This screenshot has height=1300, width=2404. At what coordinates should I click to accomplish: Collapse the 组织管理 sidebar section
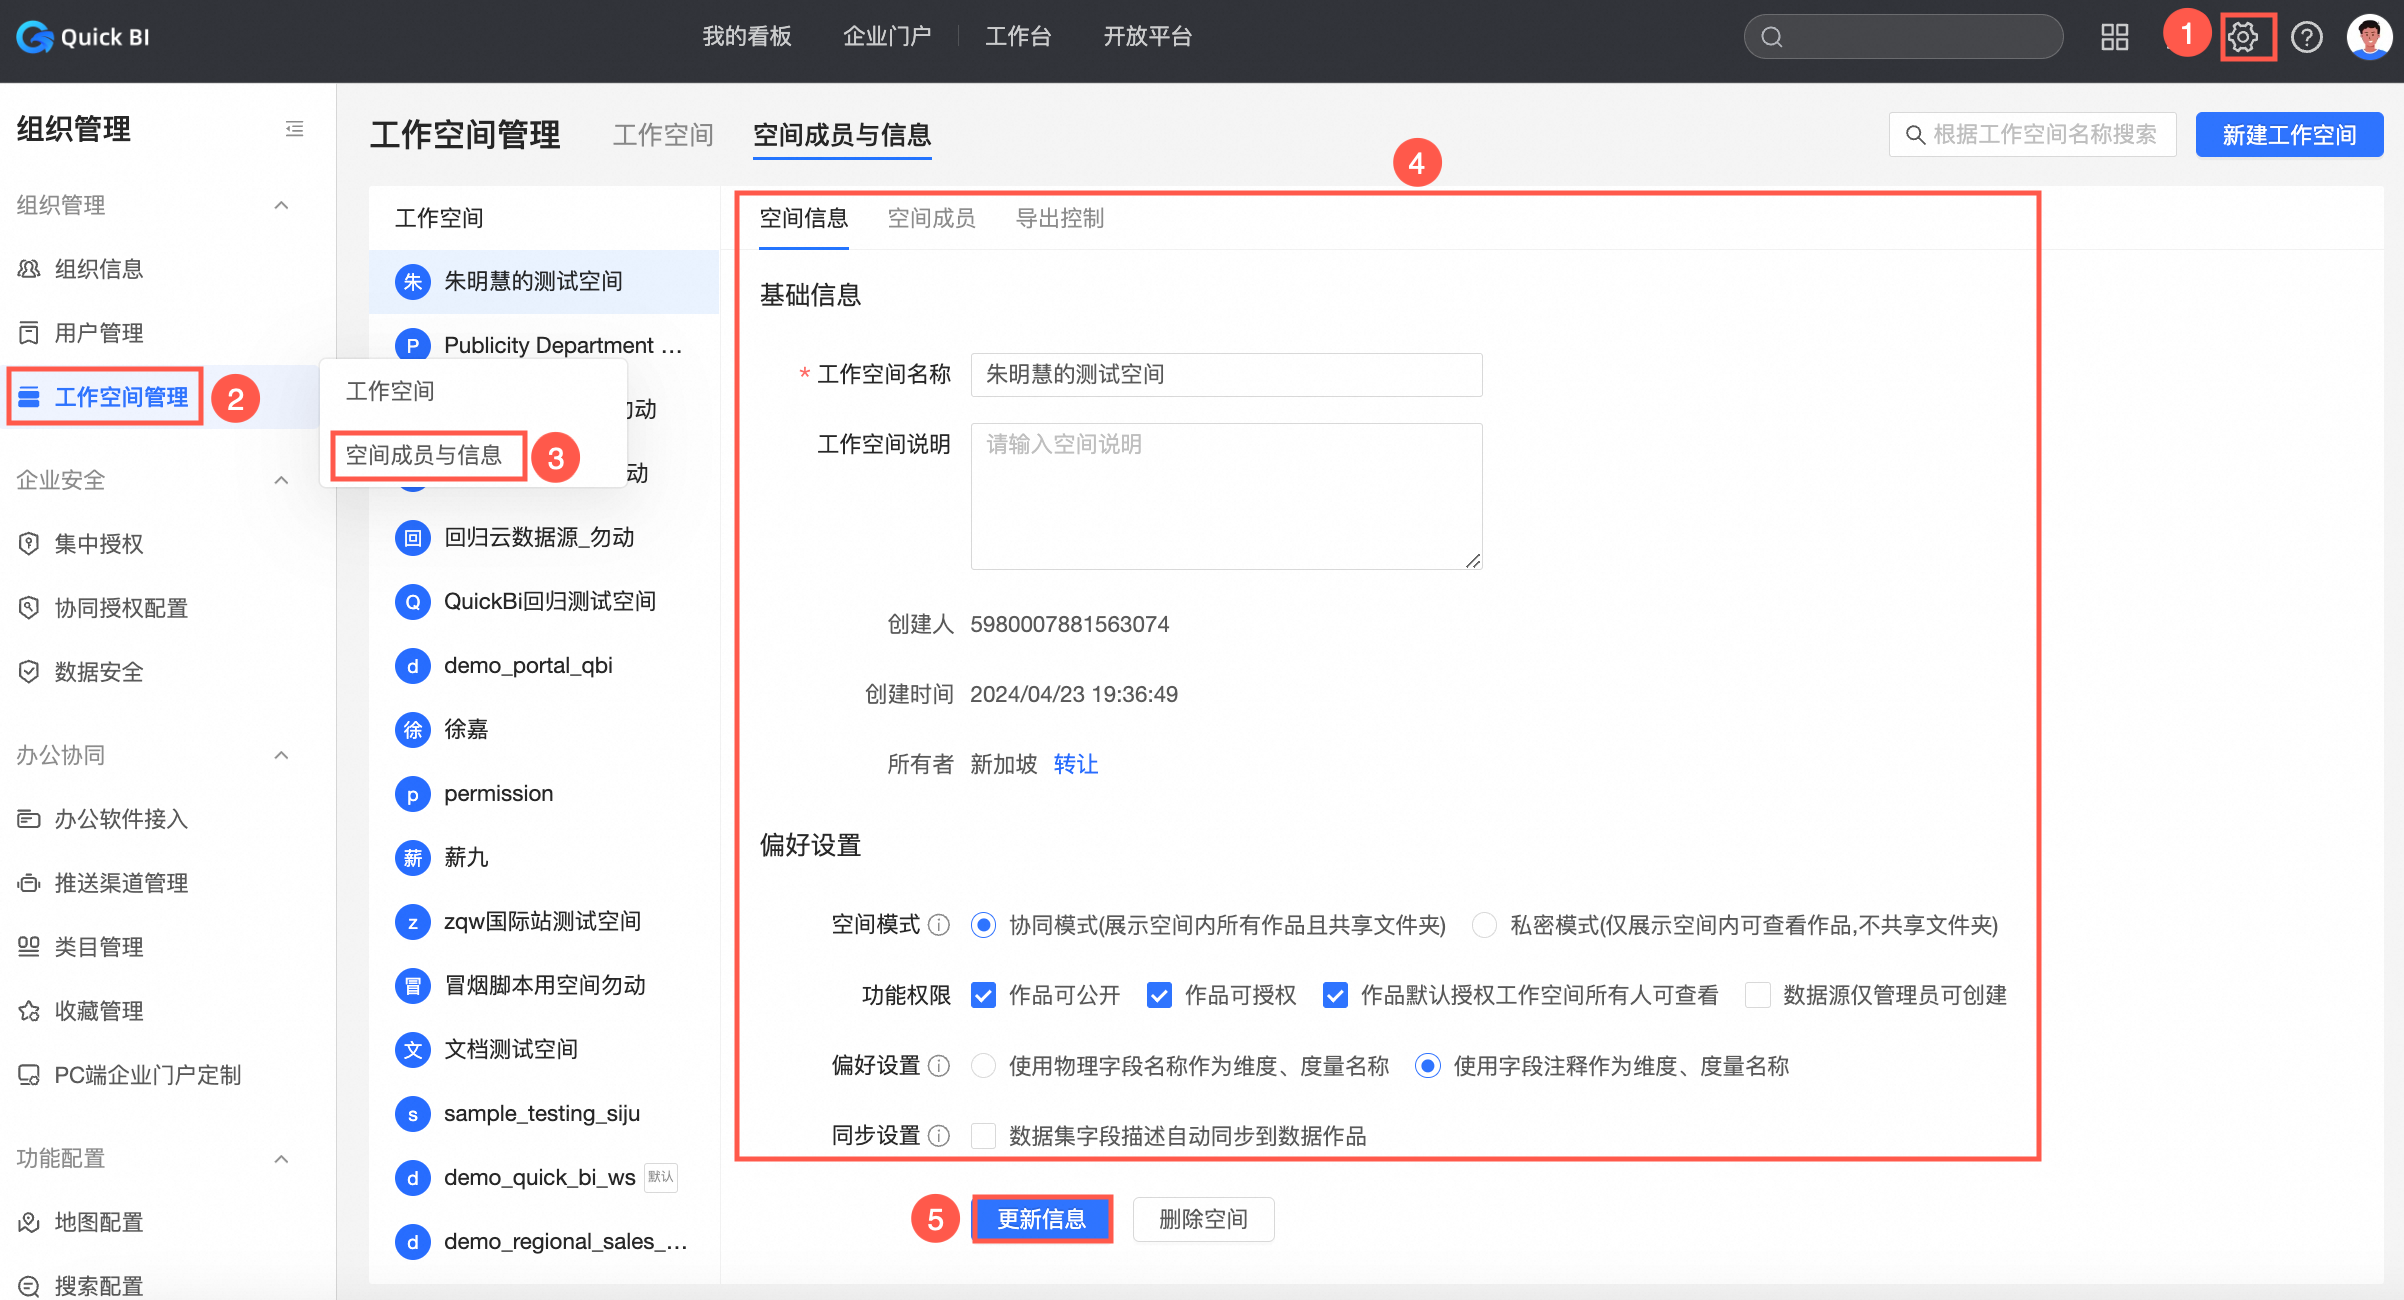(x=282, y=205)
